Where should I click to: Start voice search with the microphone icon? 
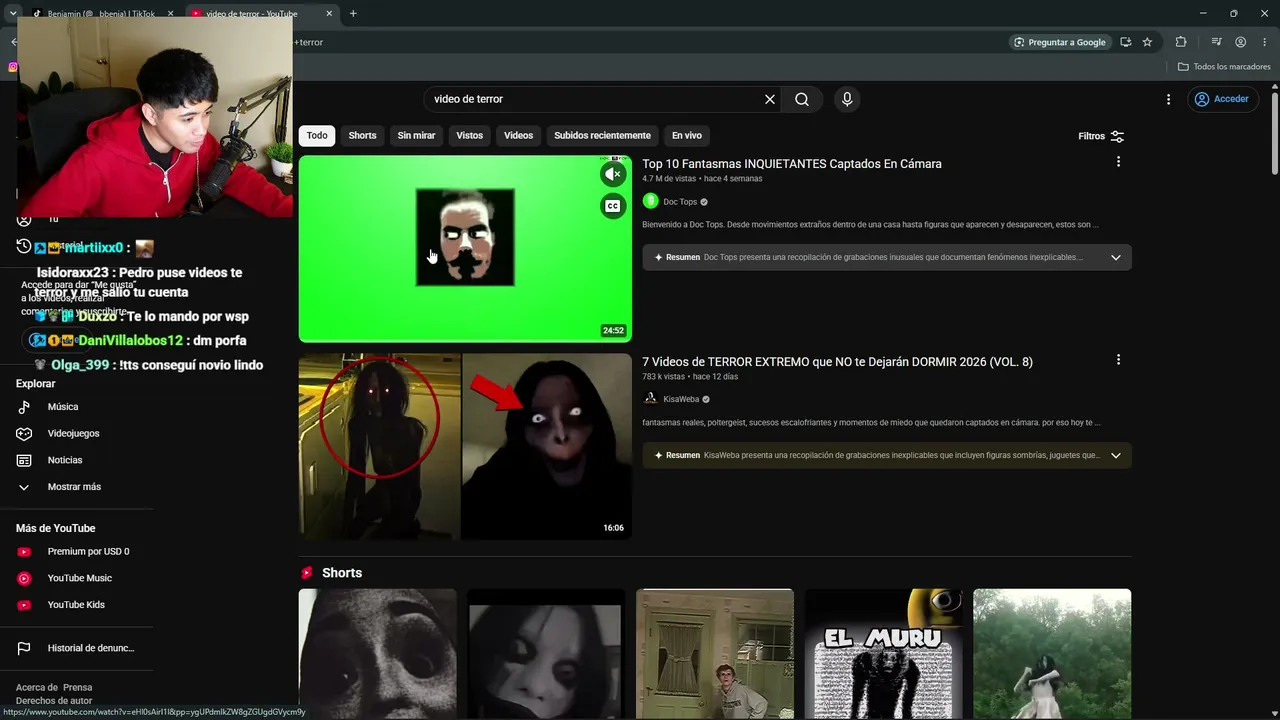[847, 99]
